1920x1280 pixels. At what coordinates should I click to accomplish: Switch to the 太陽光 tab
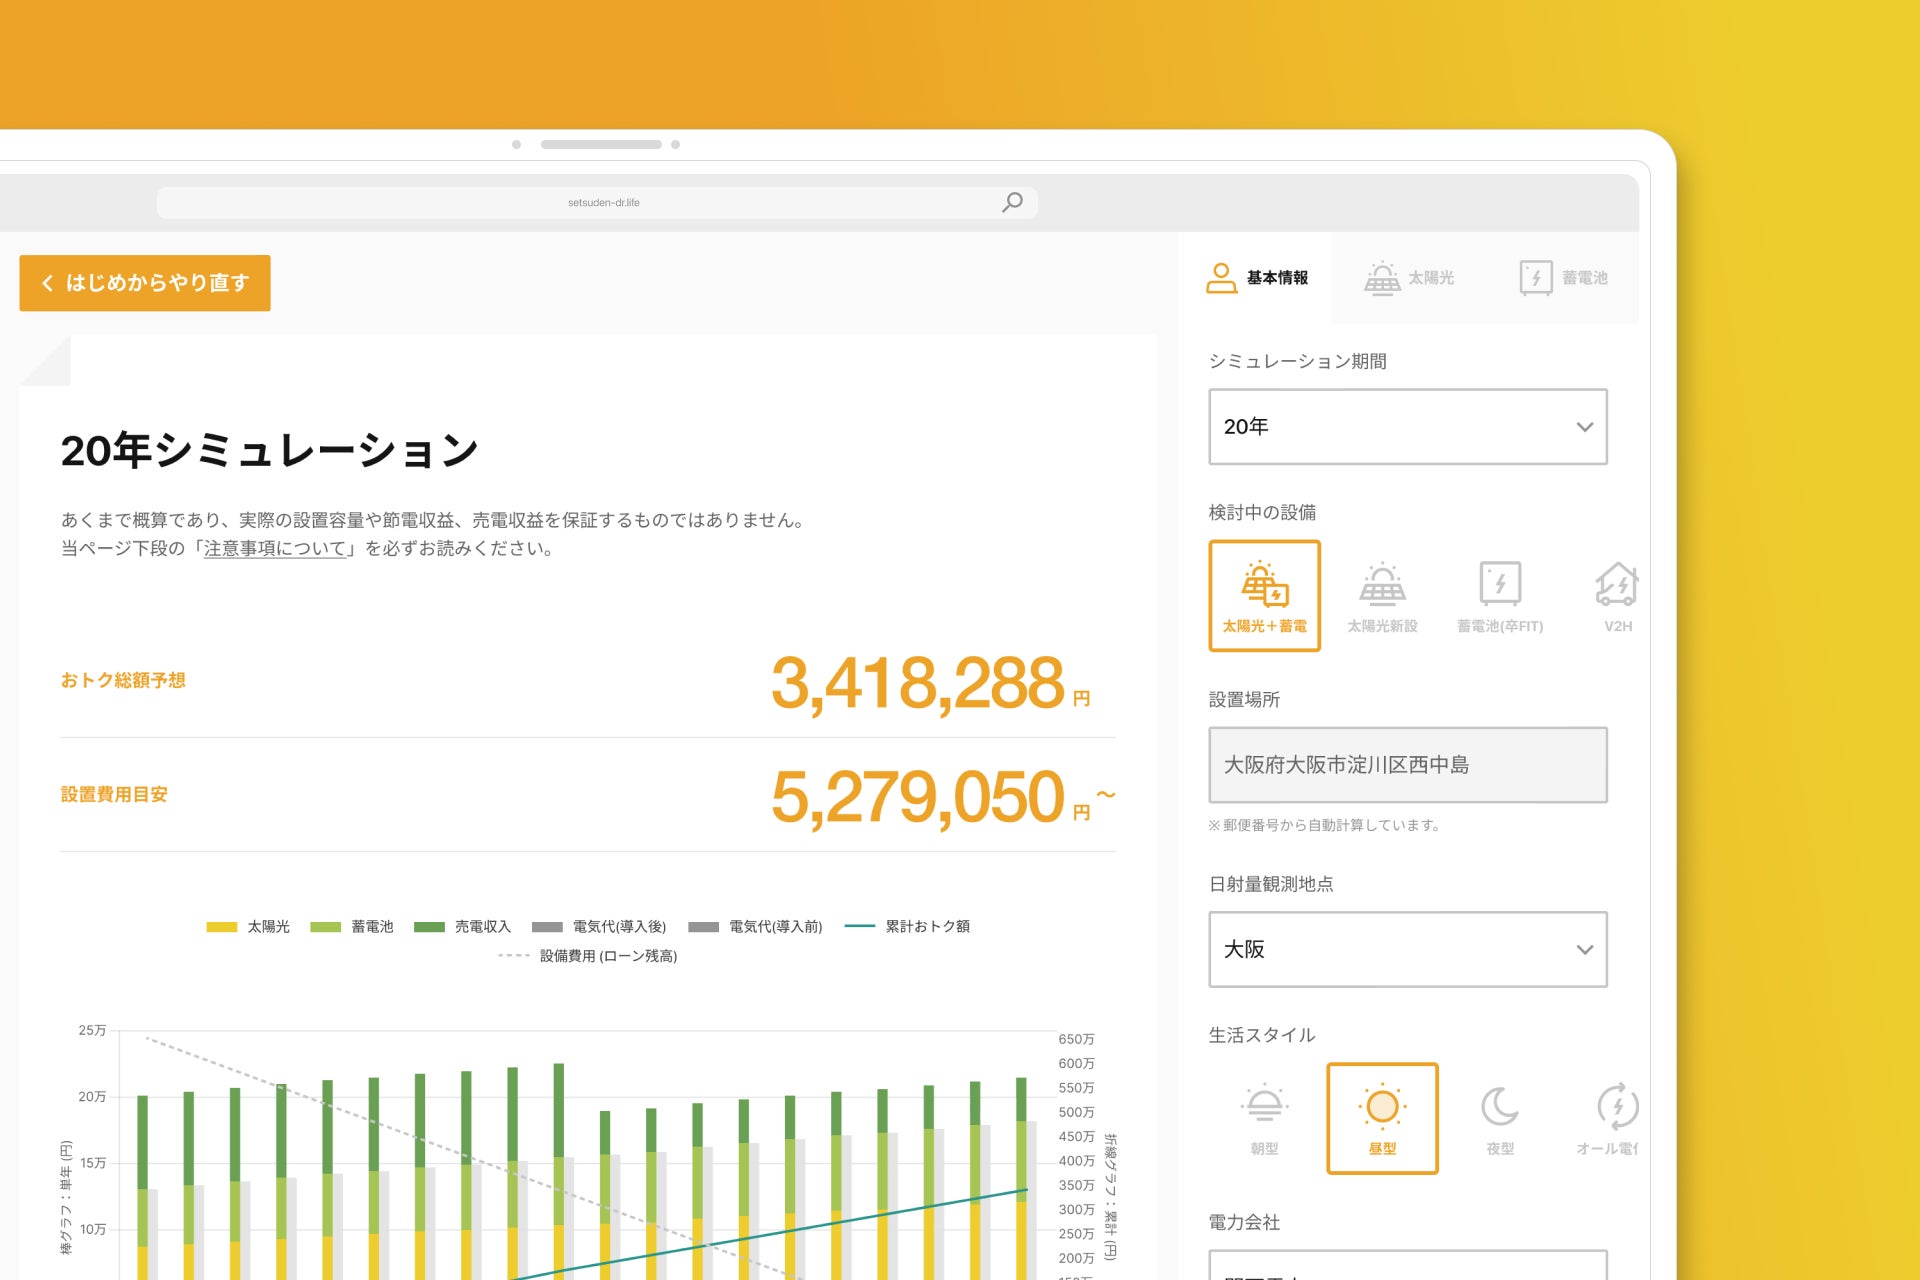(1410, 278)
